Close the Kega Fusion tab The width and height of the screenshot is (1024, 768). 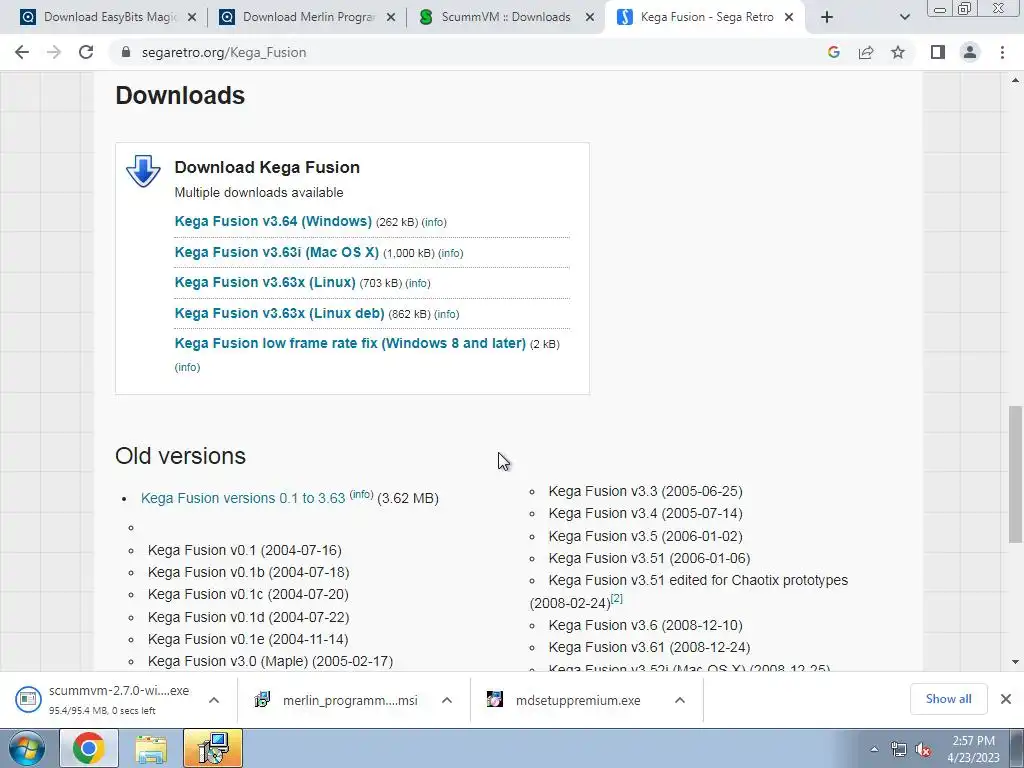[789, 17]
